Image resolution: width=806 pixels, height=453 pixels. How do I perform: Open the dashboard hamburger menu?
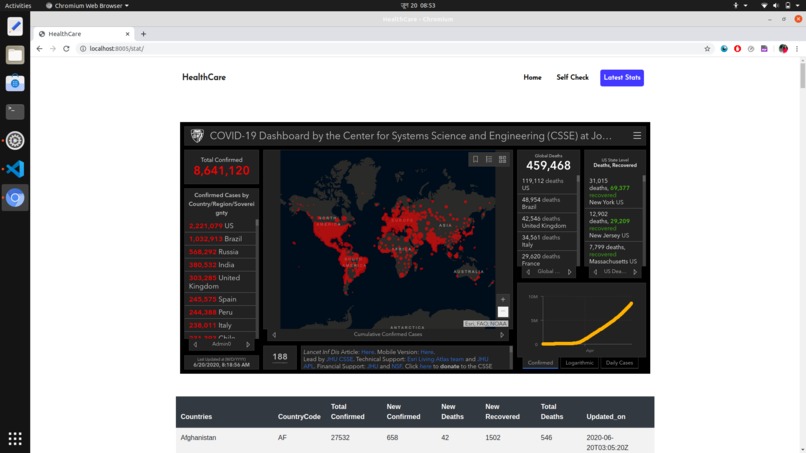coord(637,136)
